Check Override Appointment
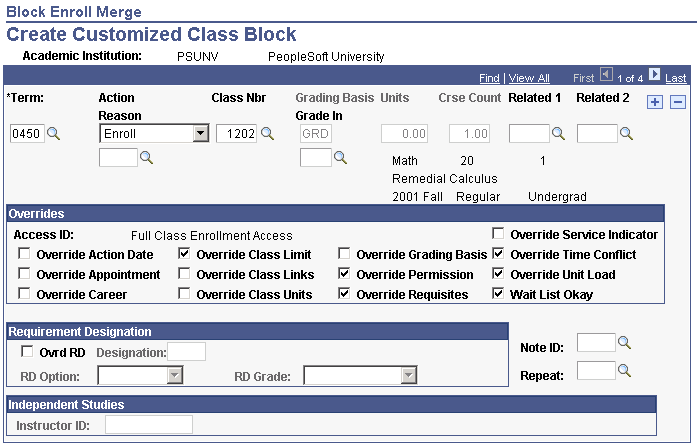 [x=24, y=273]
